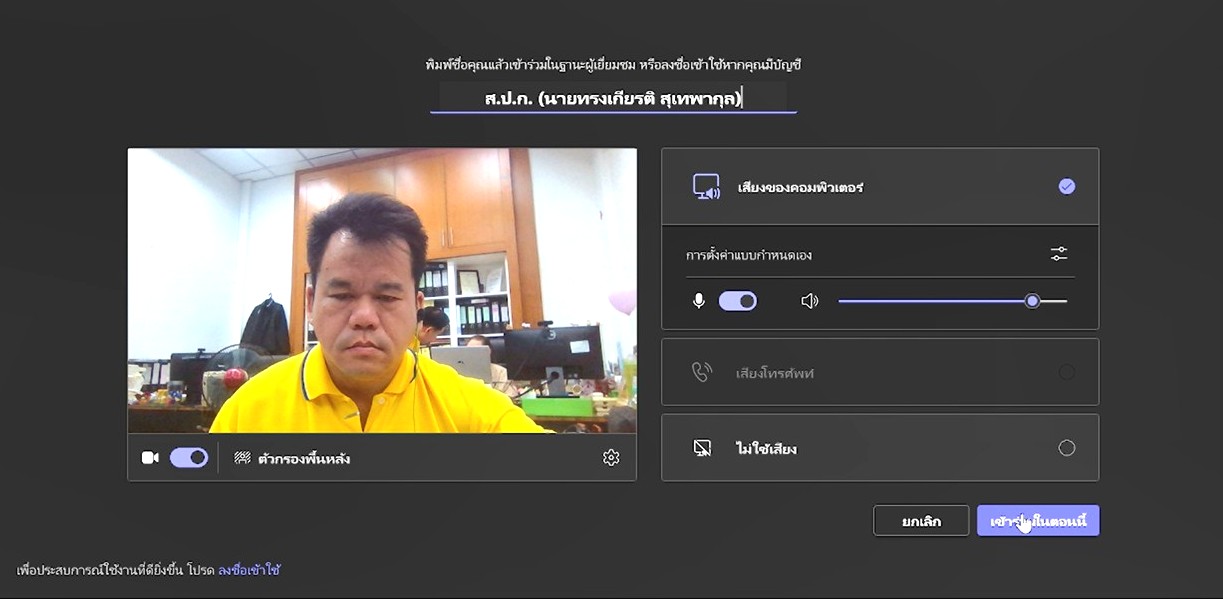This screenshot has height=599, width=1223.
Task: Click the computer audio icon
Action: [x=706, y=187]
